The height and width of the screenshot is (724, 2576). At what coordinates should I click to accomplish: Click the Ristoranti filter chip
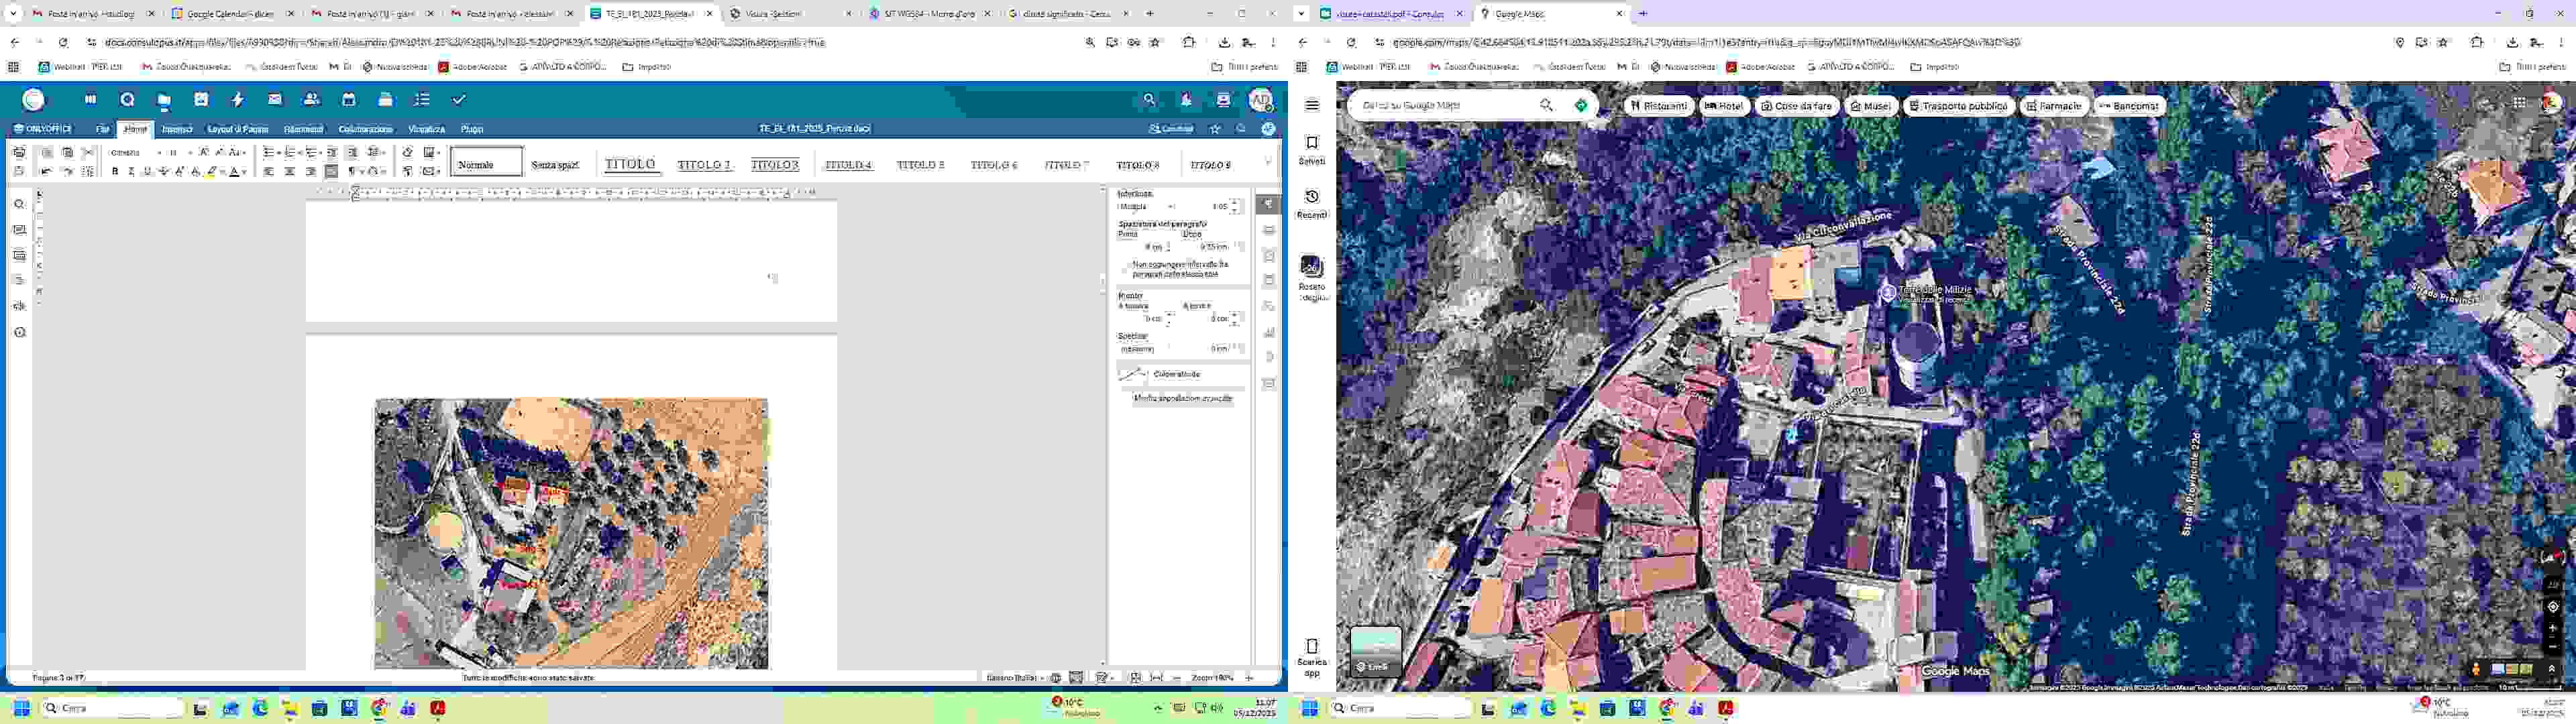pyautogui.click(x=1658, y=106)
